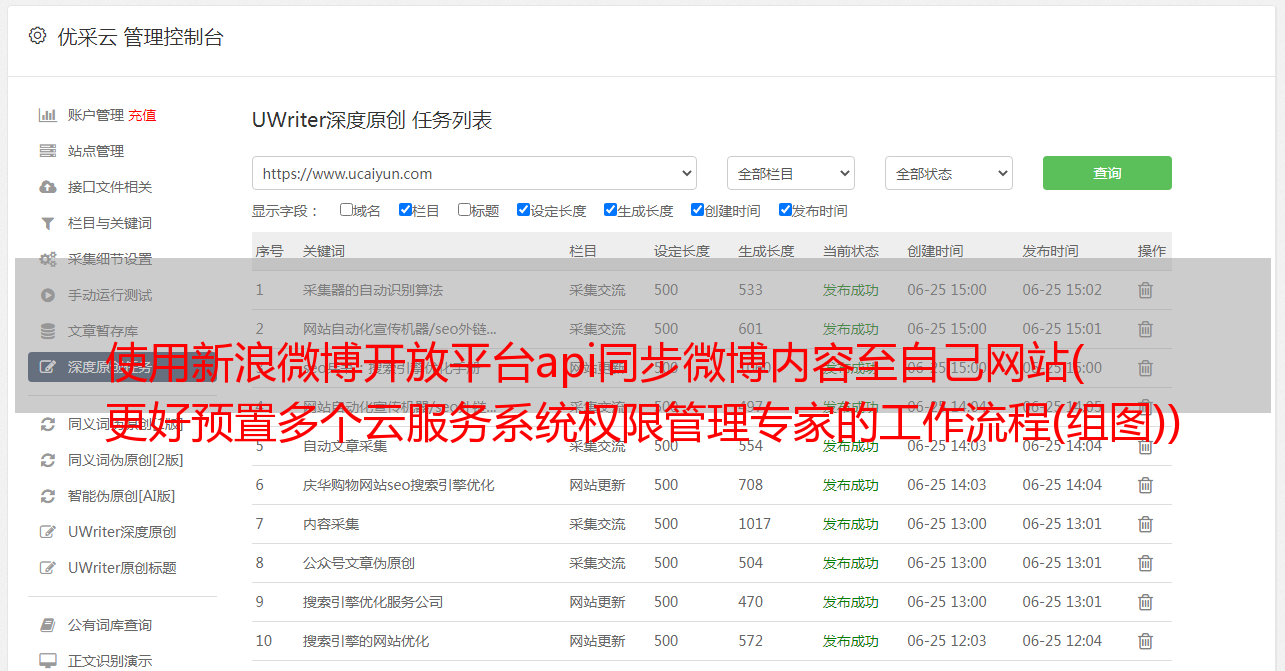Open 同义词伪原创[2版] in the sidebar
Image resolution: width=1285 pixels, height=671 pixels.
(x=126, y=460)
